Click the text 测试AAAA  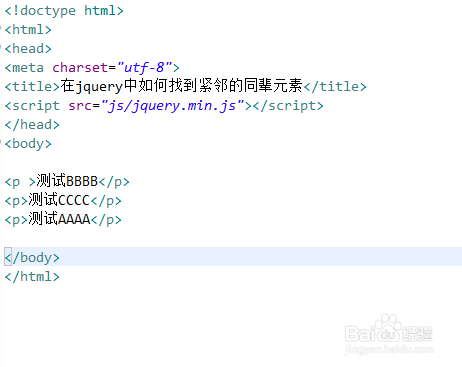pos(59,219)
